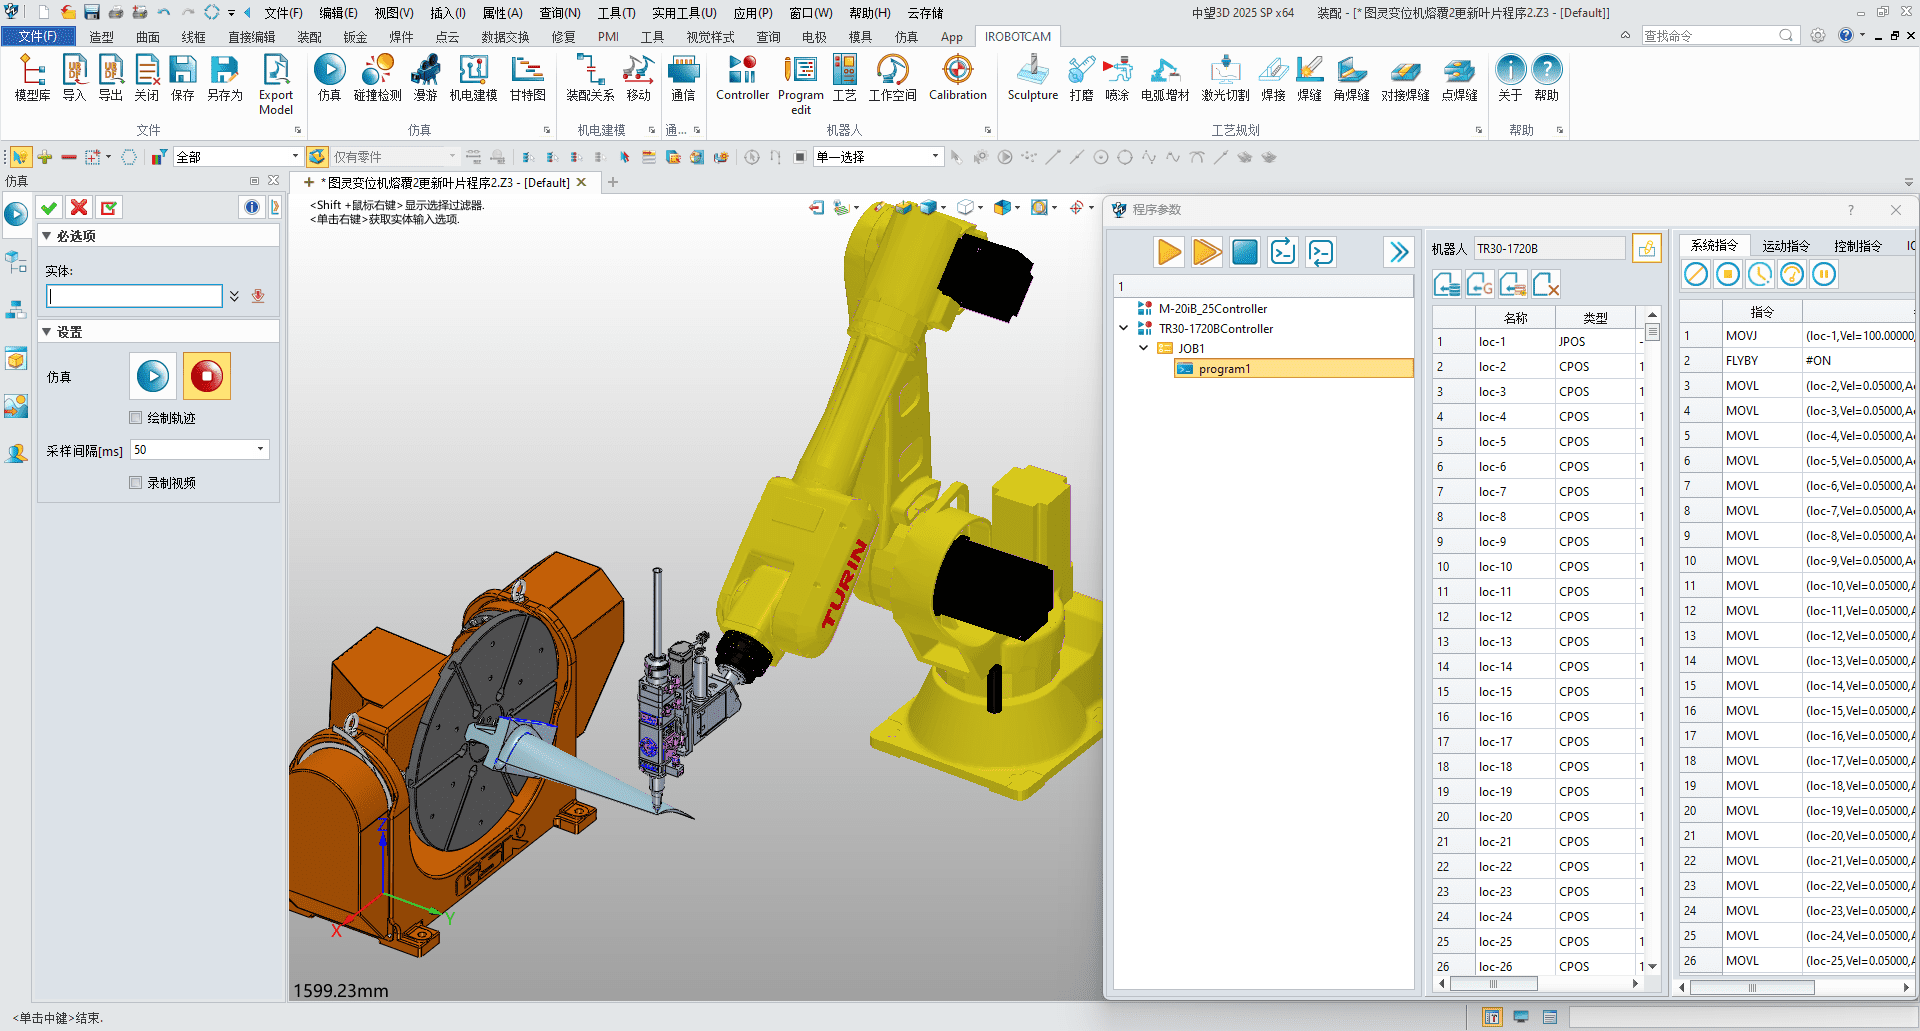Click the 实体 entity input field

[x=133, y=296]
